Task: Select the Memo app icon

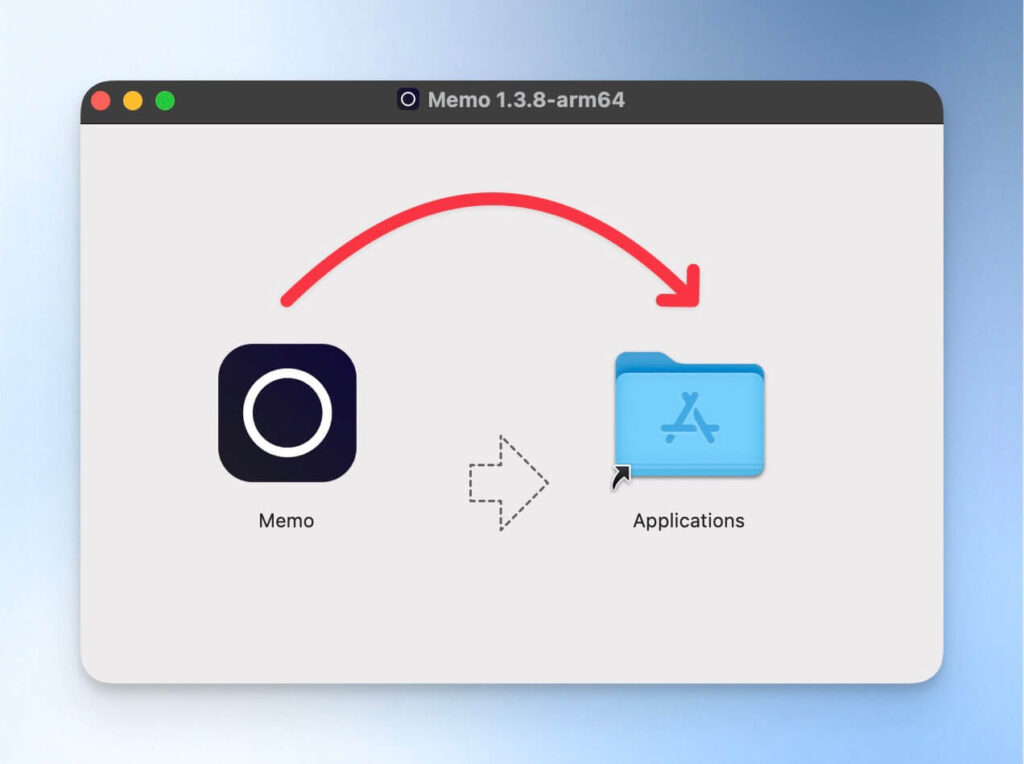Action: pyautogui.click(x=287, y=413)
